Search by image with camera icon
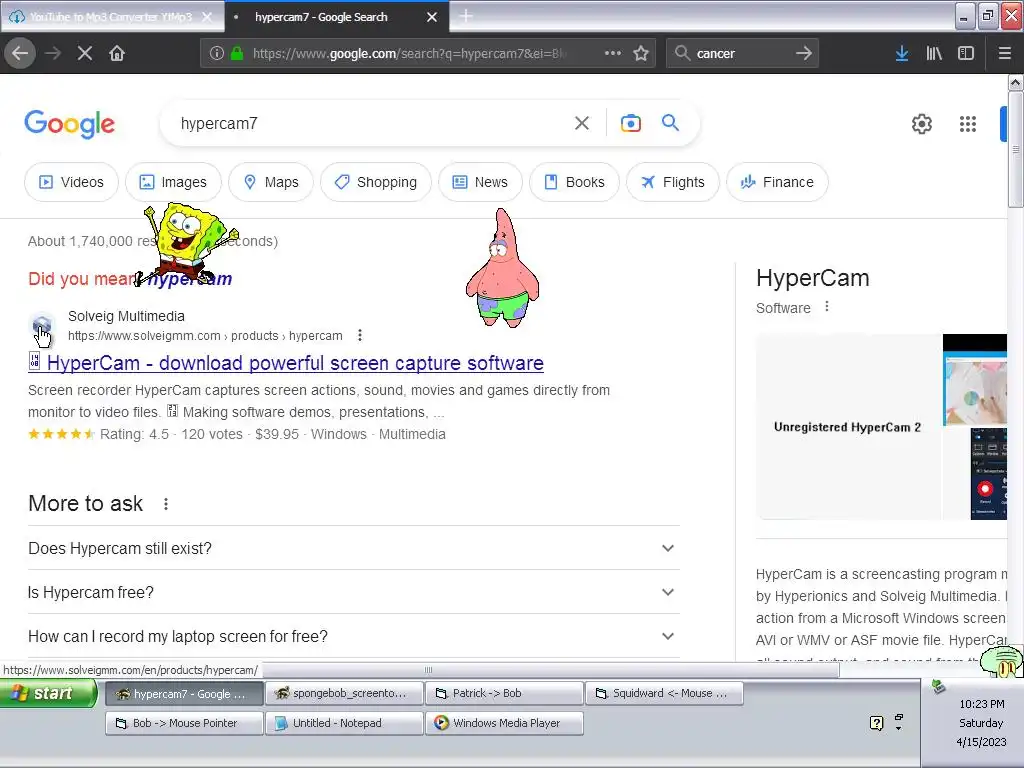 [x=630, y=123]
